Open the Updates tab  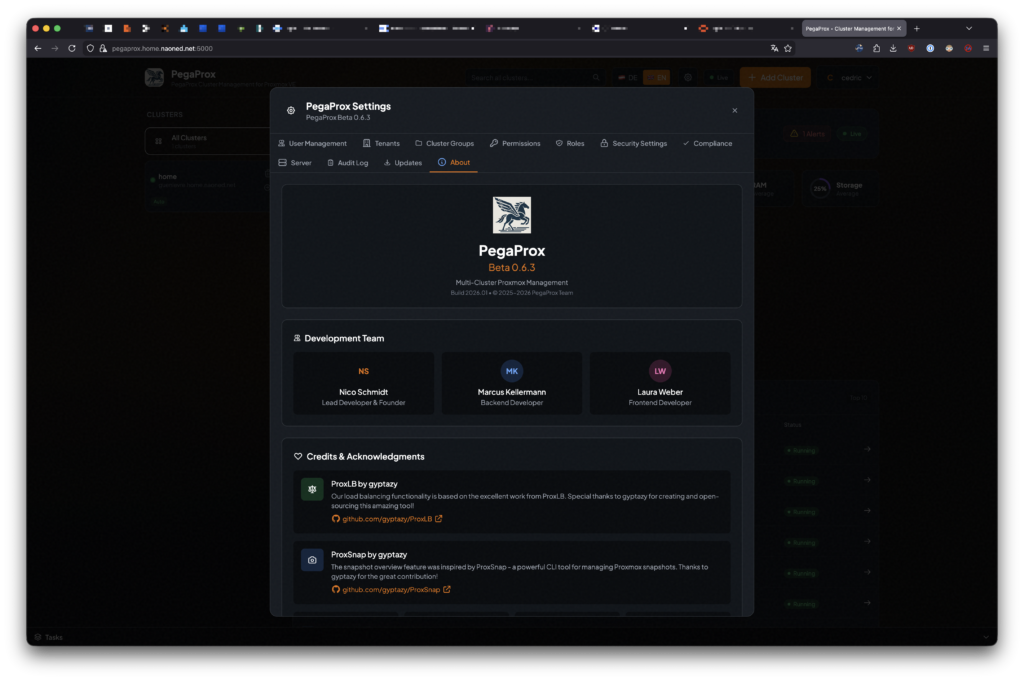tap(402, 162)
